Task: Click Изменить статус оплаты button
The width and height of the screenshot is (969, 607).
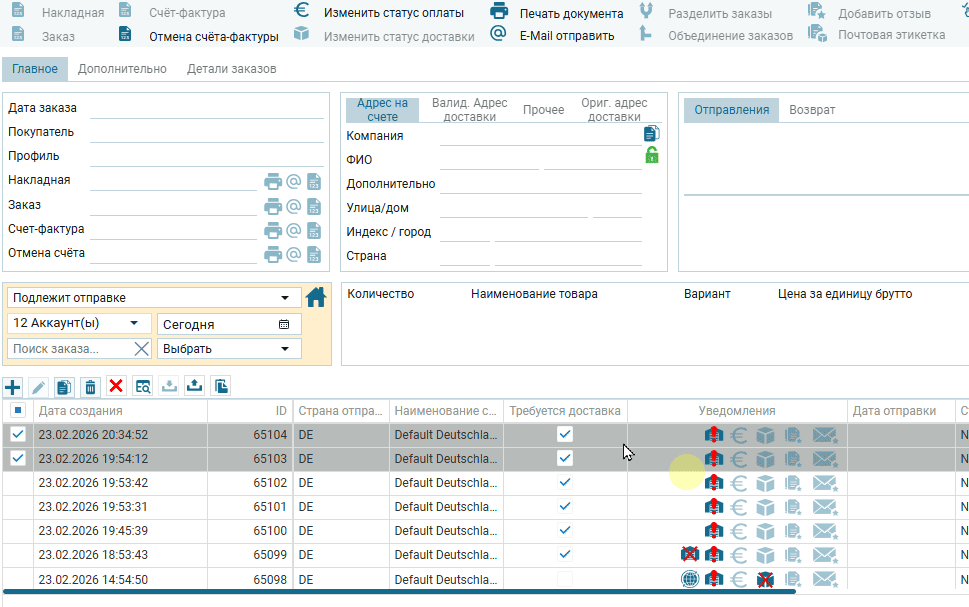Action: [x=393, y=13]
